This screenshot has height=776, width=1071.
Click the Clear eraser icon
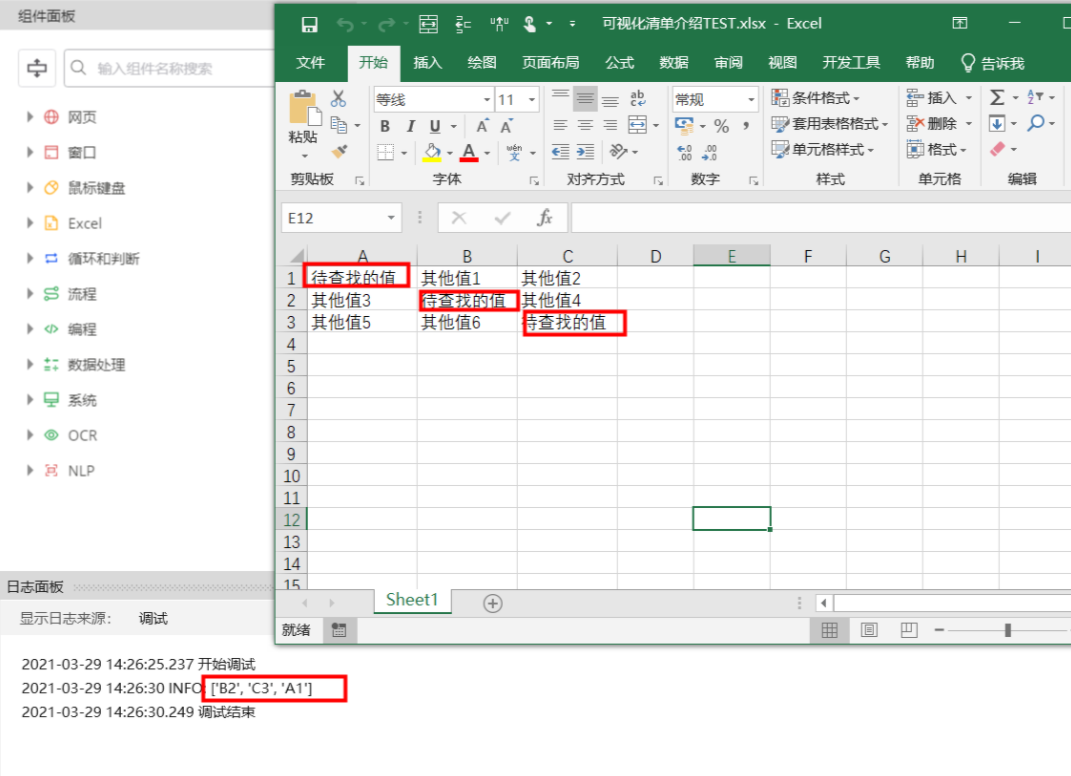coord(997,149)
